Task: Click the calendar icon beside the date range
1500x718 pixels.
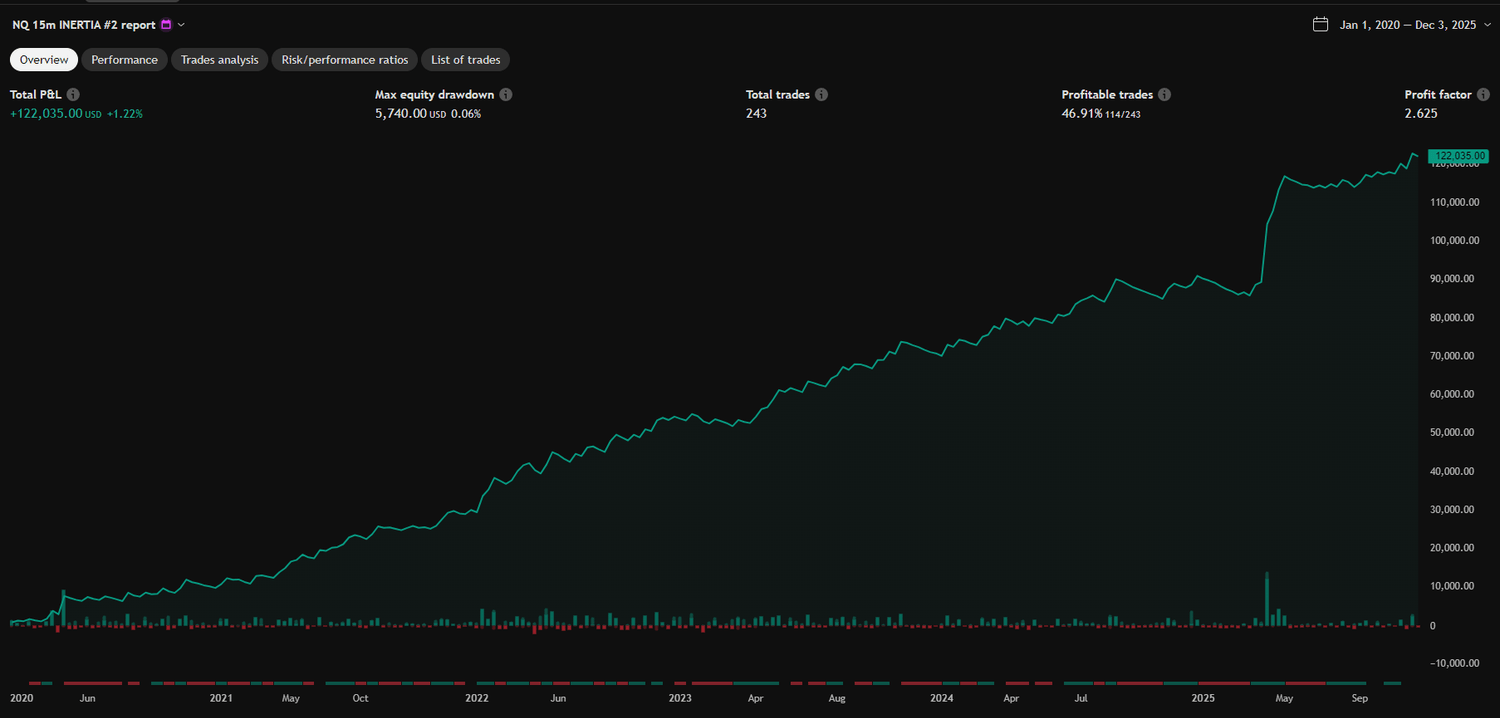Action: coord(1320,25)
